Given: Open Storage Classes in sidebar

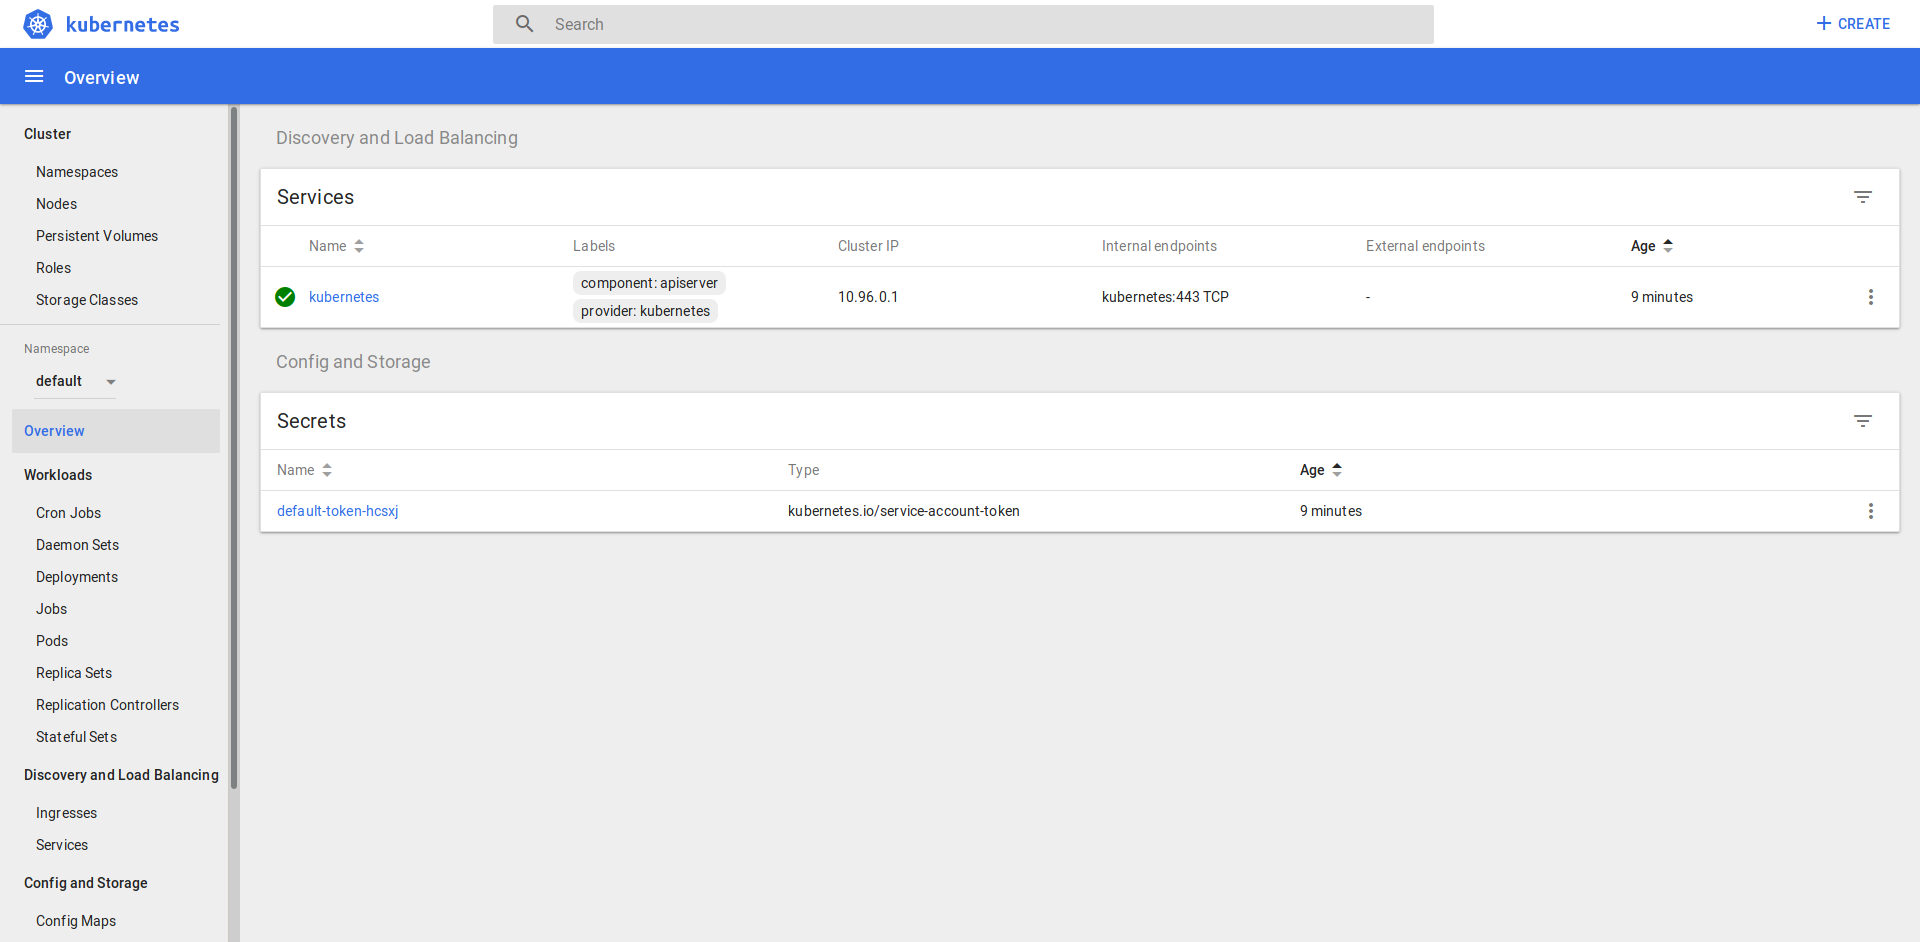Looking at the screenshot, I should [x=87, y=300].
